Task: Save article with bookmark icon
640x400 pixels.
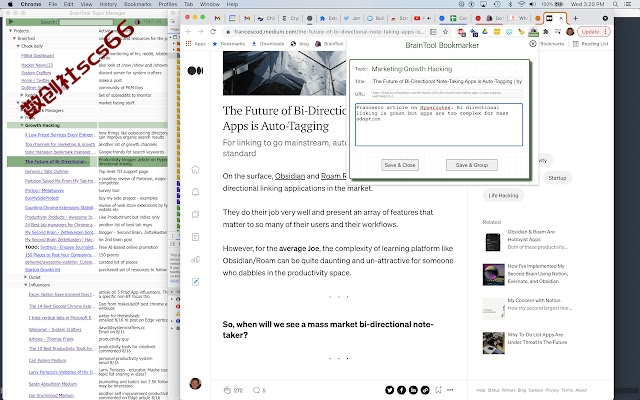Action: pos(438,390)
